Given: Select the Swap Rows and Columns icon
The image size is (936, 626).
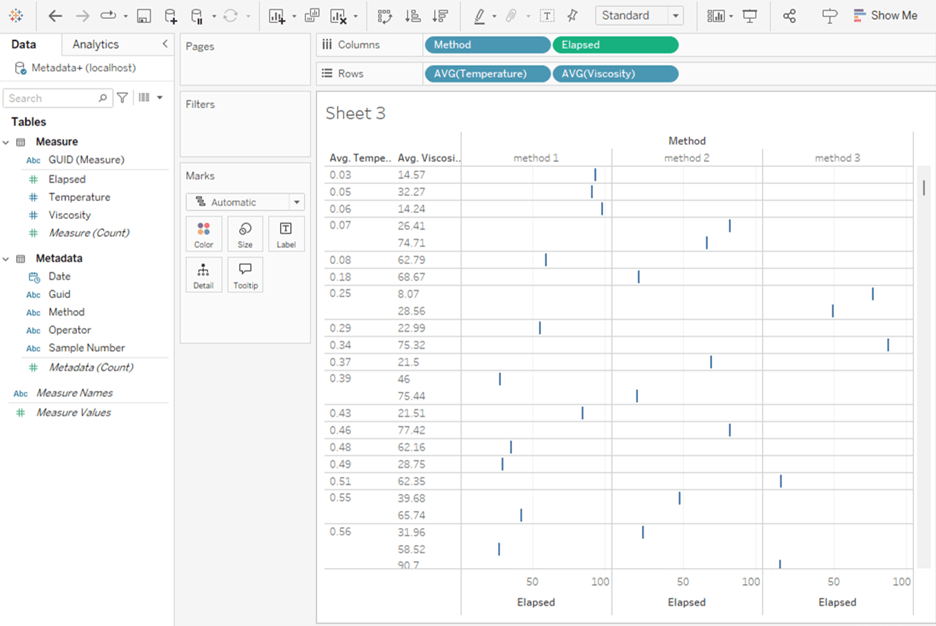Looking at the screenshot, I should [383, 15].
